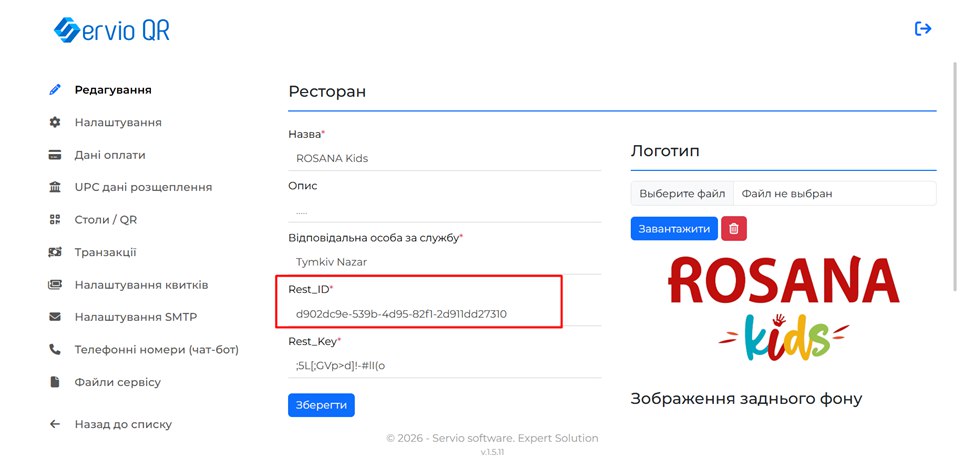Click the card icon beside Дані оплати
Viewport: 974px width, 457px height.
tap(56, 155)
